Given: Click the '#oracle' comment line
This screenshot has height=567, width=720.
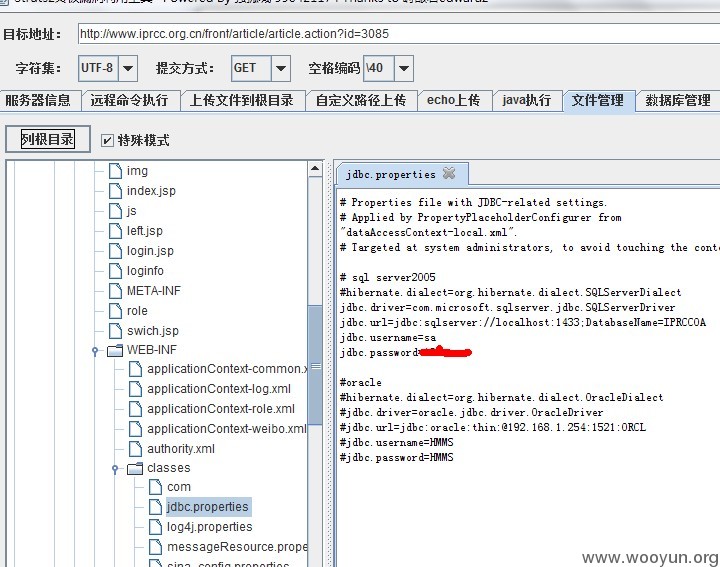Looking at the screenshot, I should (360, 382).
